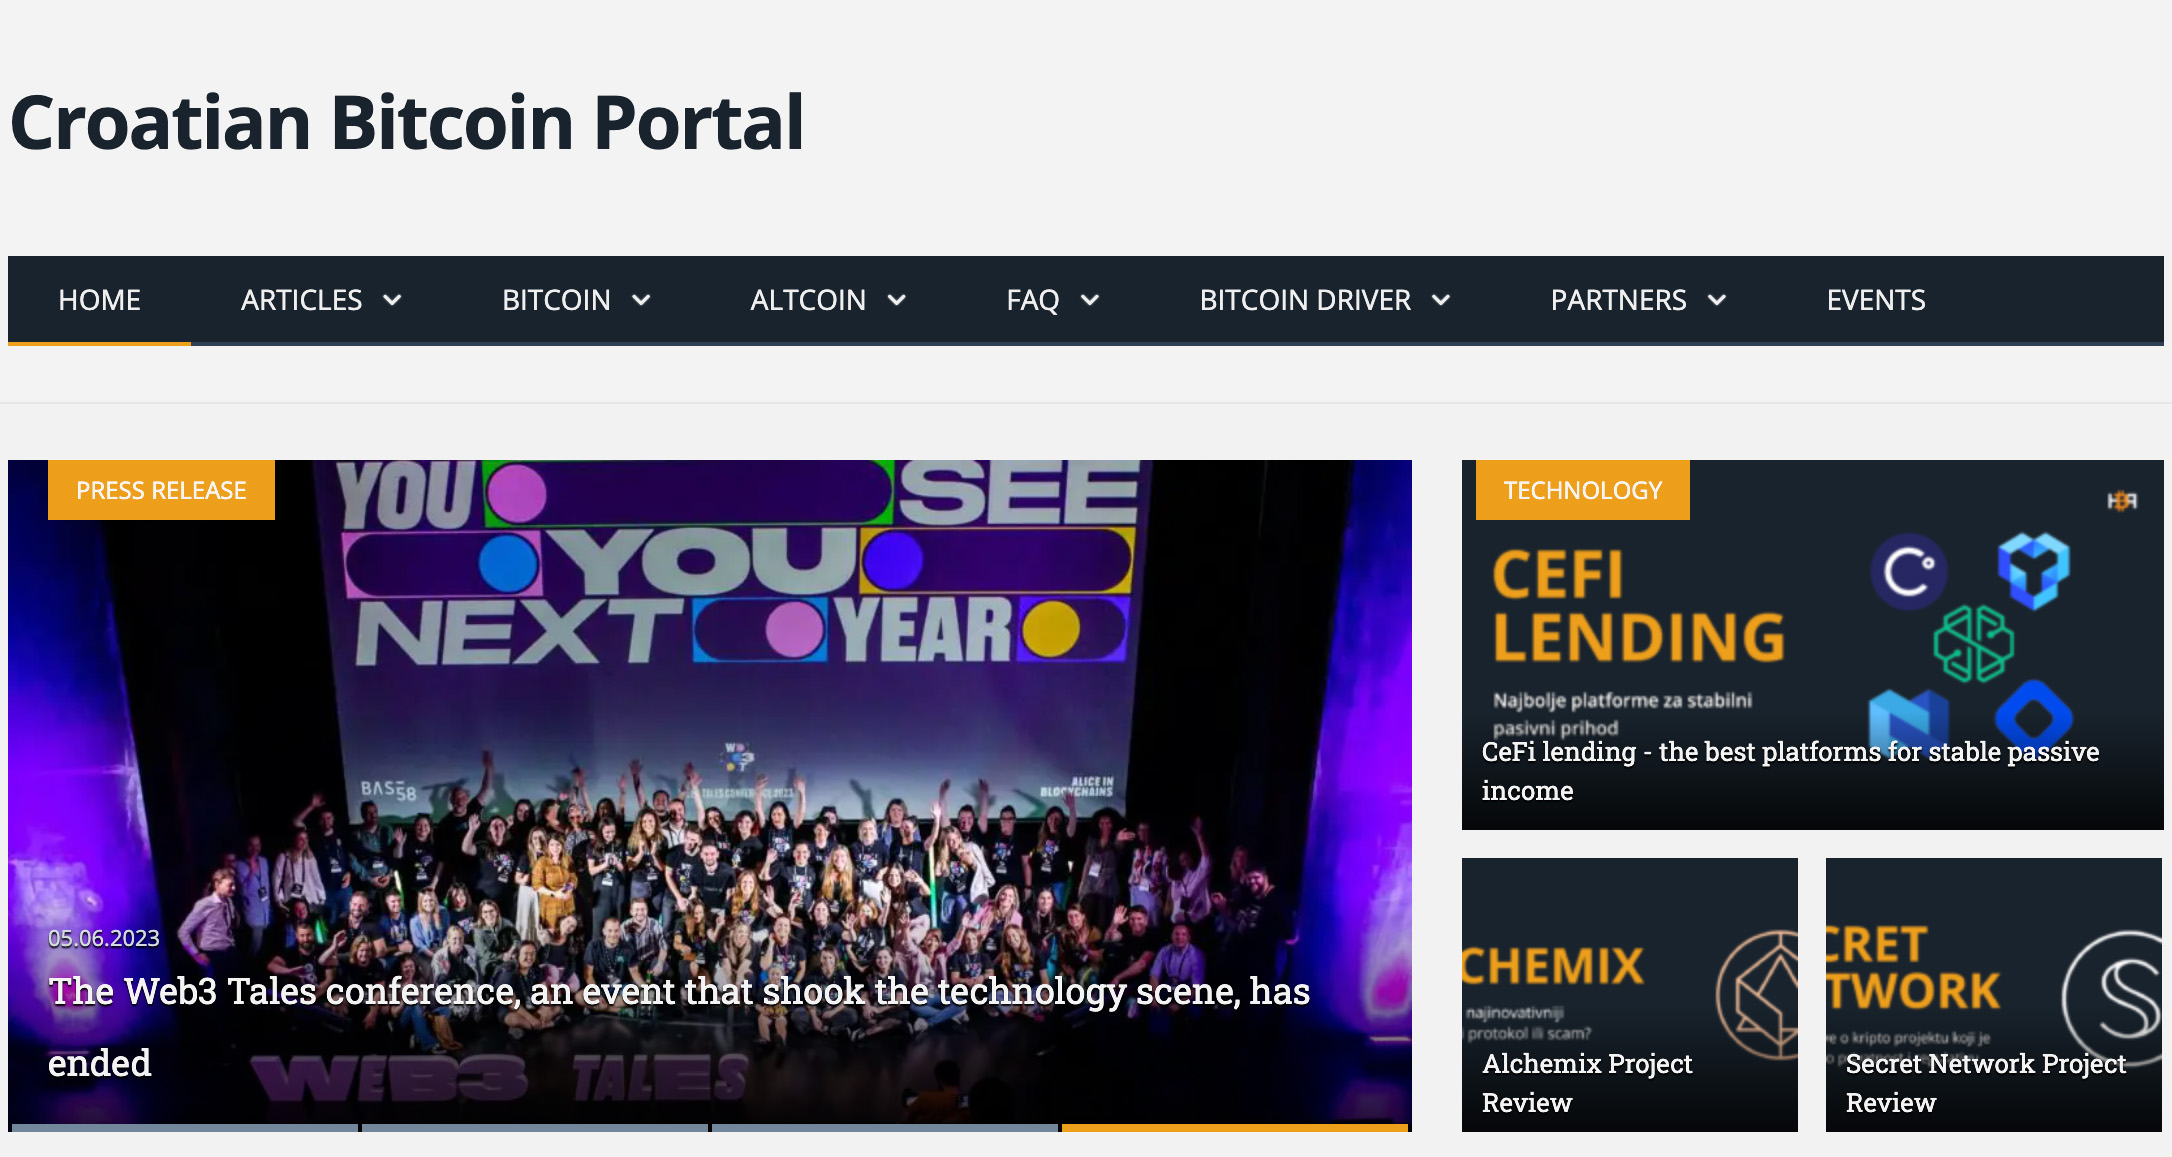The height and width of the screenshot is (1157, 2172).
Task: Select the second slider indicator bar
Action: pyautogui.click(x=535, y=1128)
